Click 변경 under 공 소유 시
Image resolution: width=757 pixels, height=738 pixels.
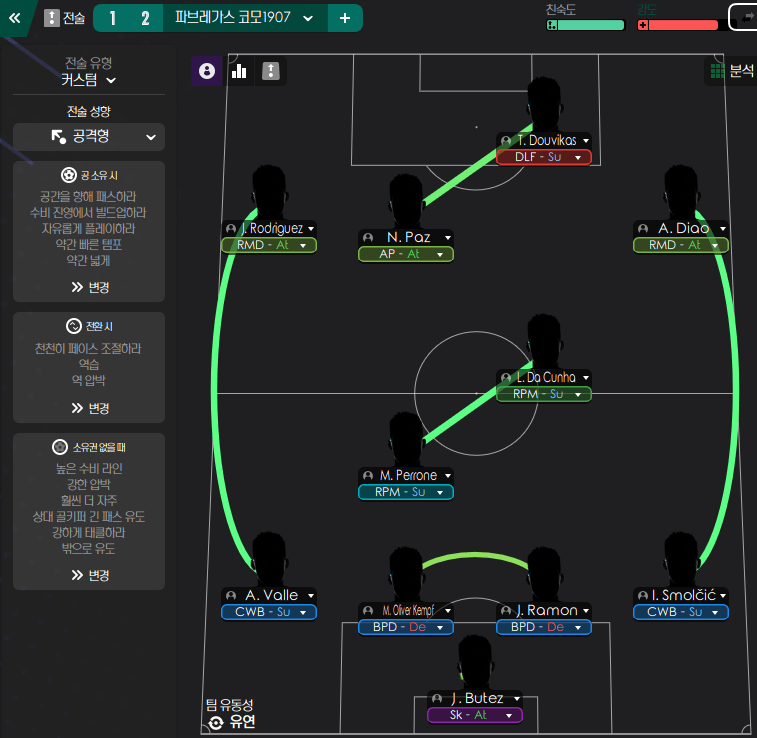pyautogui.click(x=90, y=288)
